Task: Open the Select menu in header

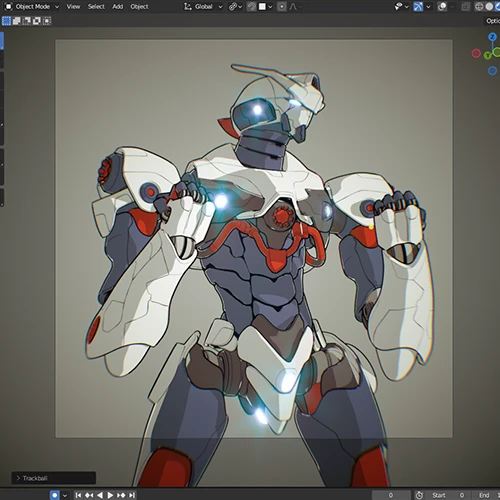Action: [x=96, y=6]
